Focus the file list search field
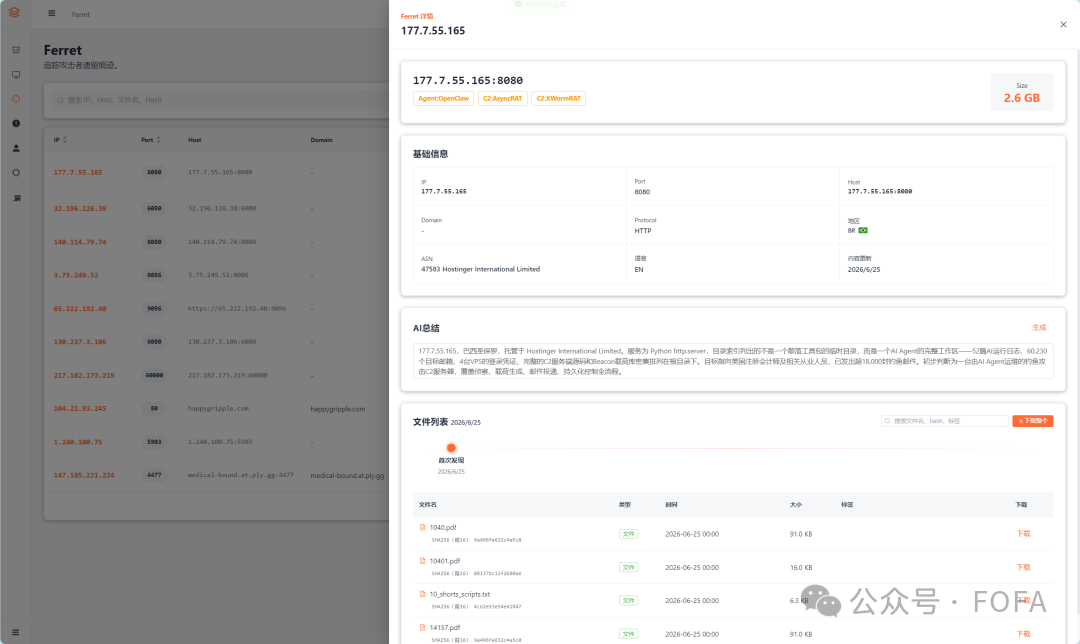Screen dimensions: 1080x644 click(x=945, y=421)
